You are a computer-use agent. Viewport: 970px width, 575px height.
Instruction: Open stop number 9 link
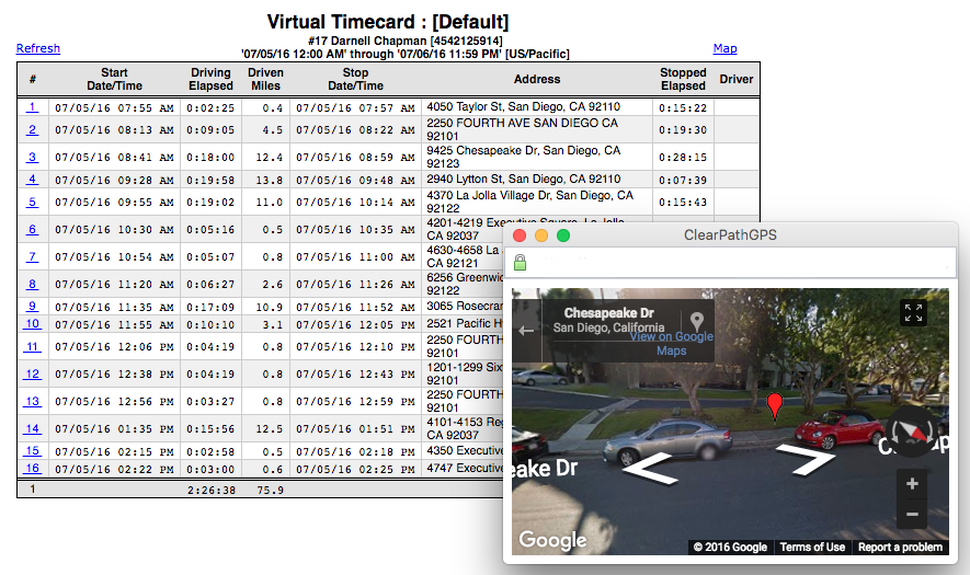click(32, 306)
